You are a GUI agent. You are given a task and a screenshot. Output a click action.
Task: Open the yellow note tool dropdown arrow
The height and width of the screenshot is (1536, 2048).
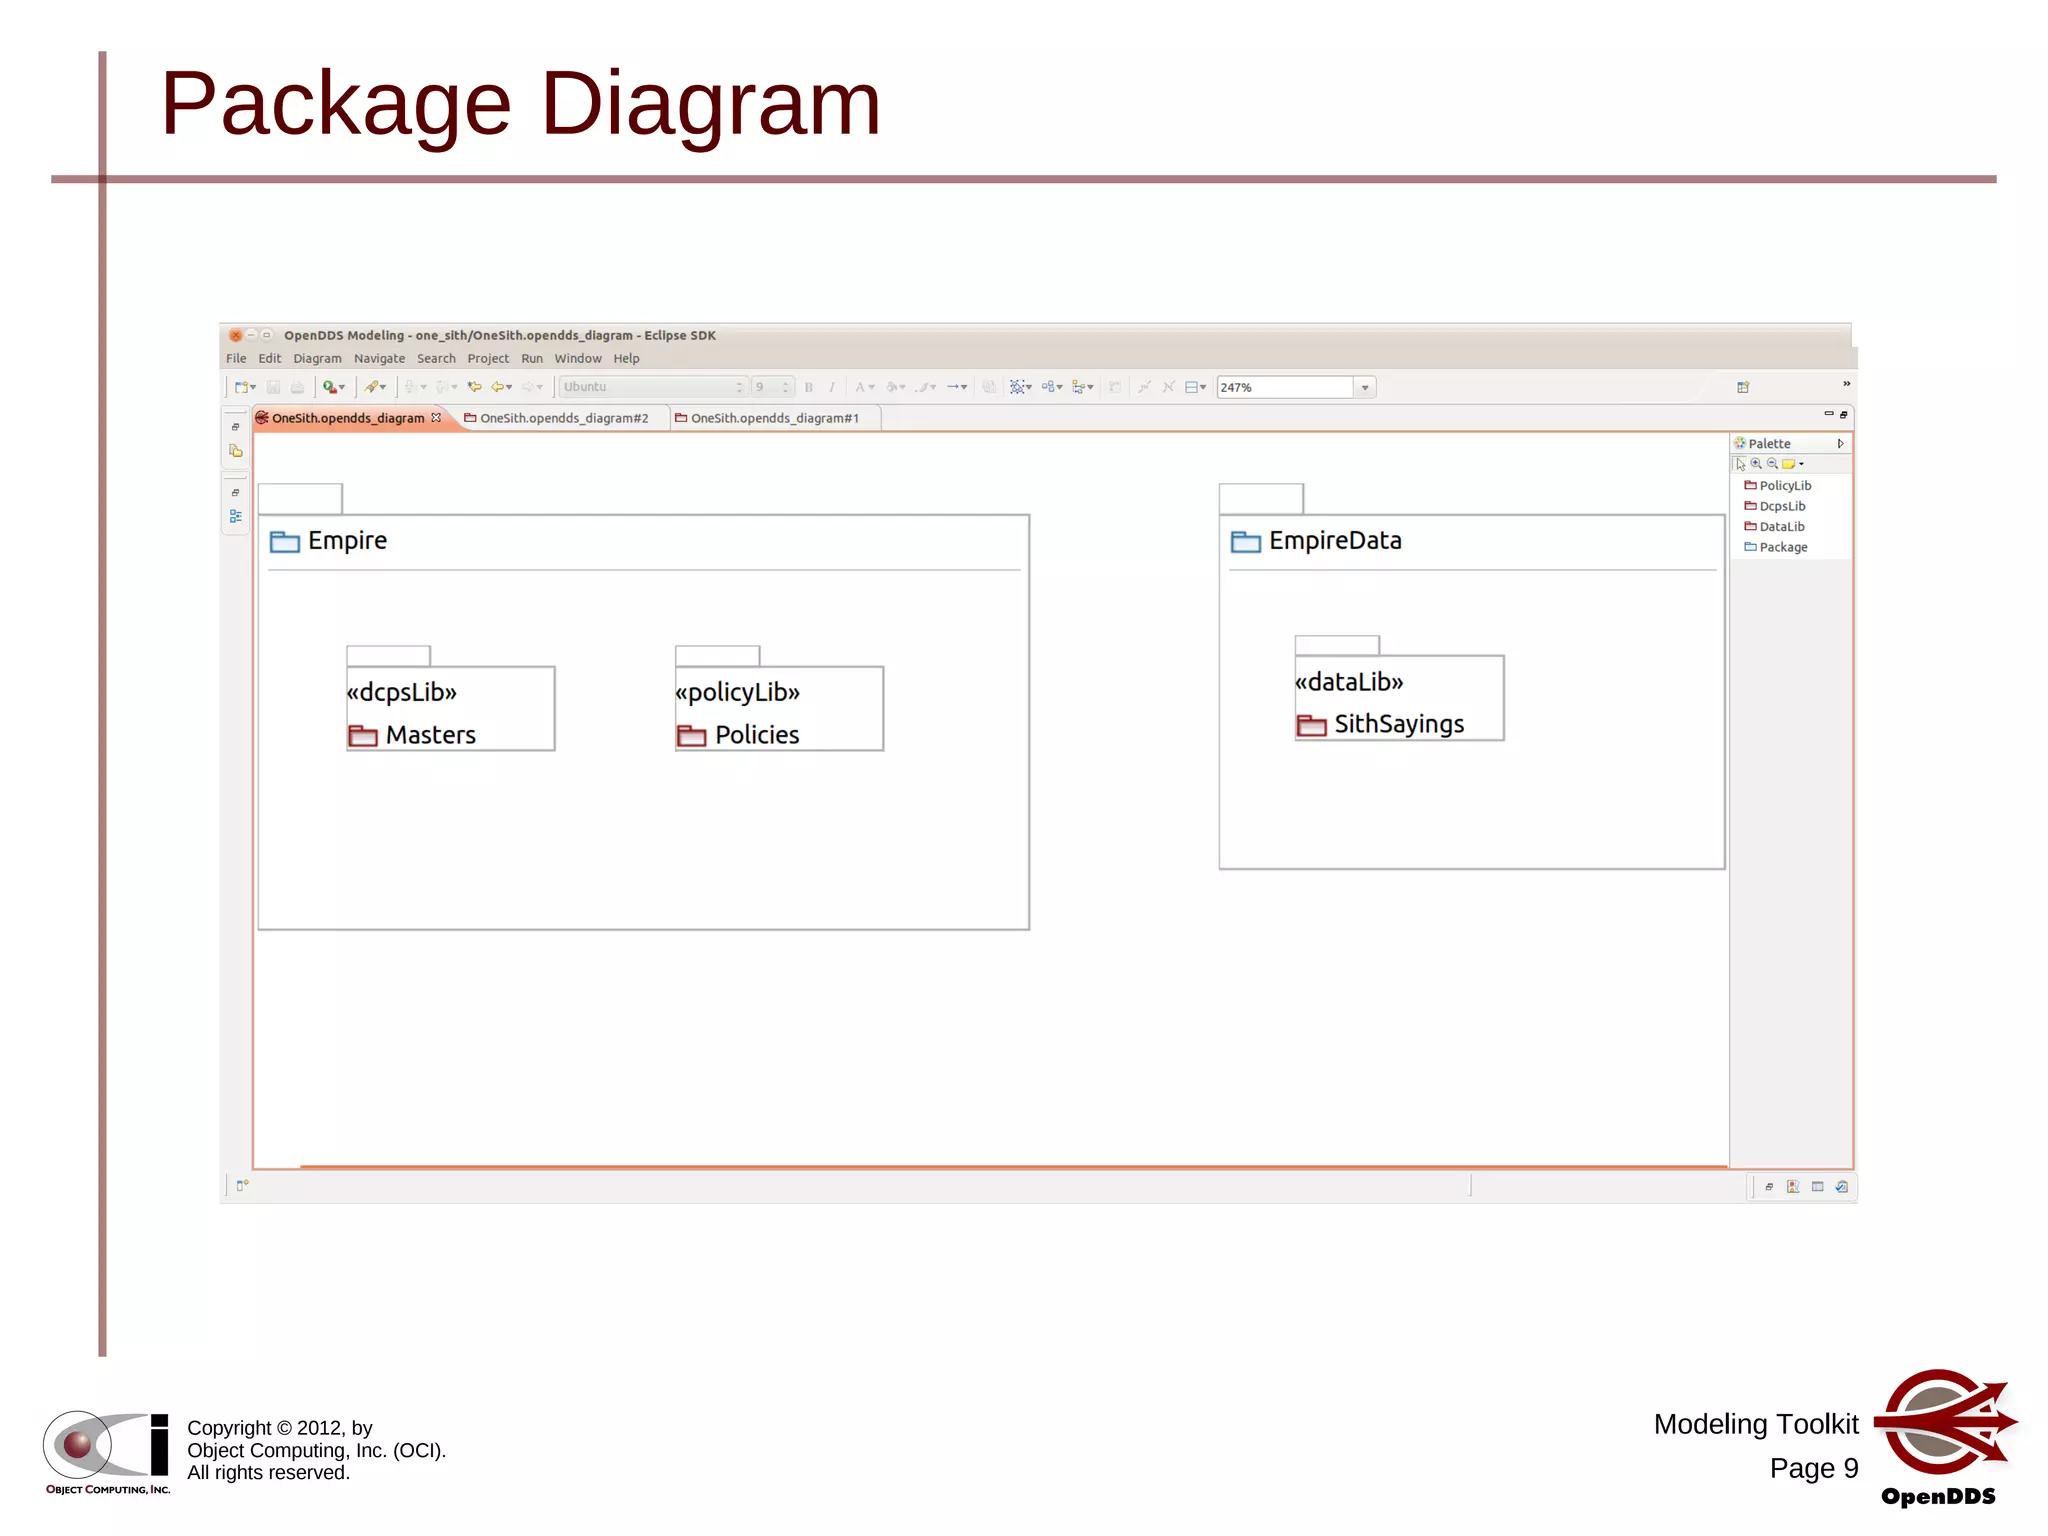pyautogui.click(x=1801, y=464)
